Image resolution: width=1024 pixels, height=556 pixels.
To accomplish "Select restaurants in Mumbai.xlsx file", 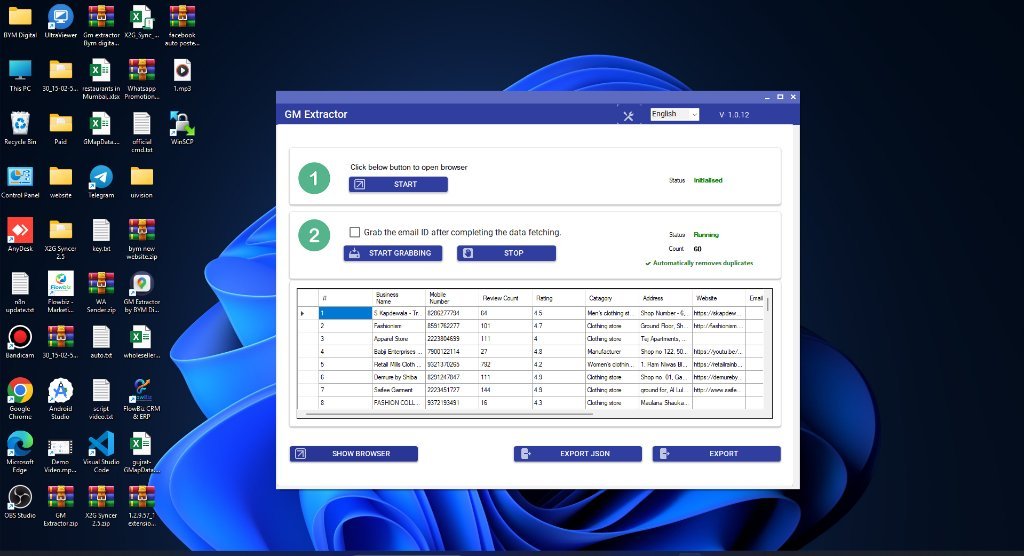I will (x=101, y=80).
